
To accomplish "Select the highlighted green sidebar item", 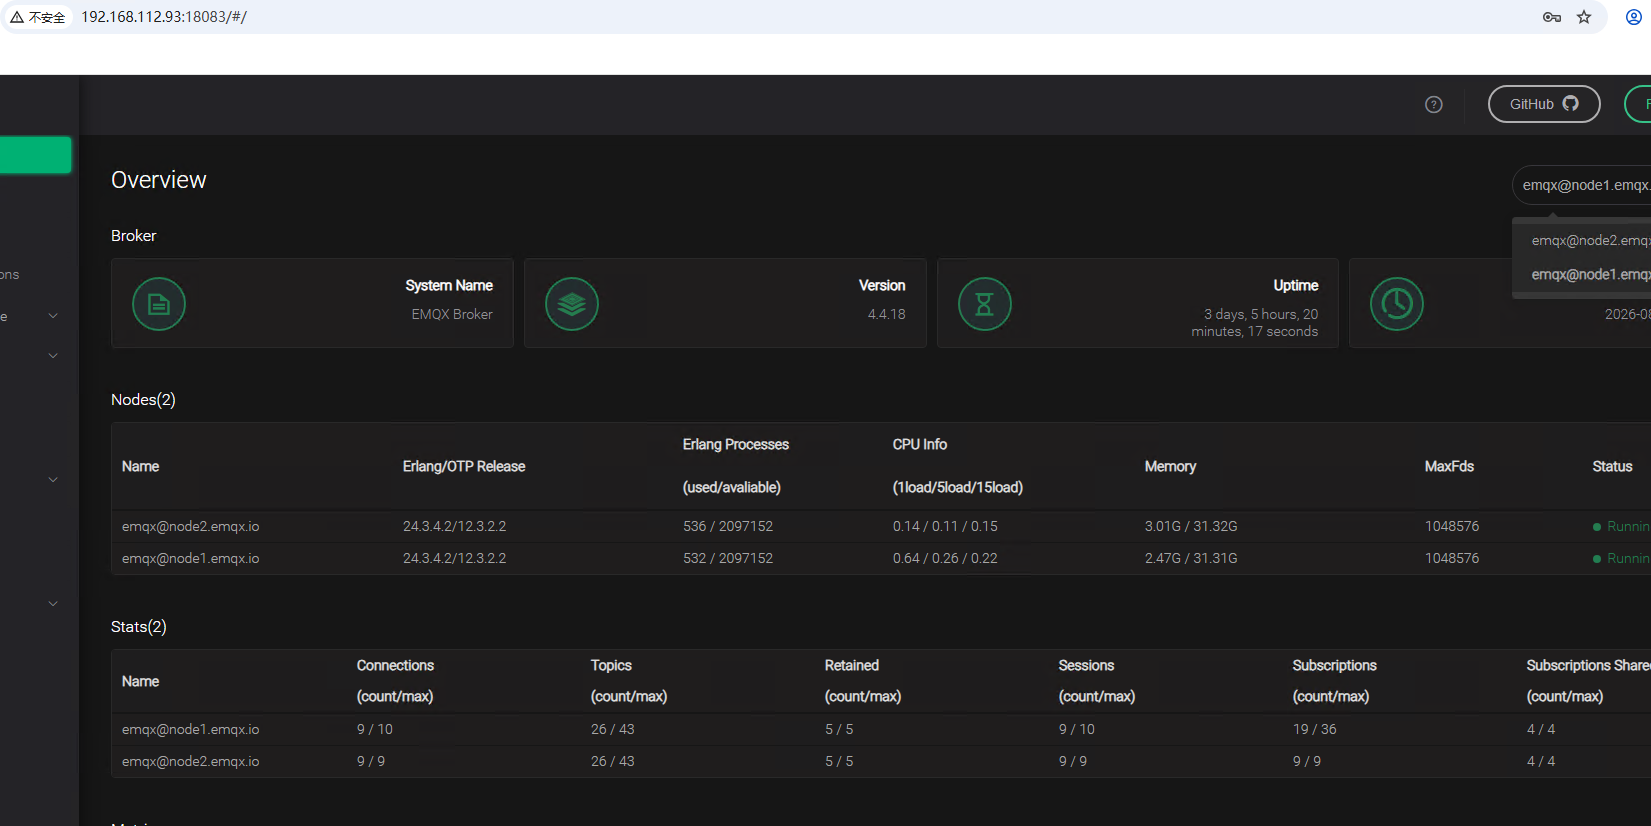I will pos(35,155).
